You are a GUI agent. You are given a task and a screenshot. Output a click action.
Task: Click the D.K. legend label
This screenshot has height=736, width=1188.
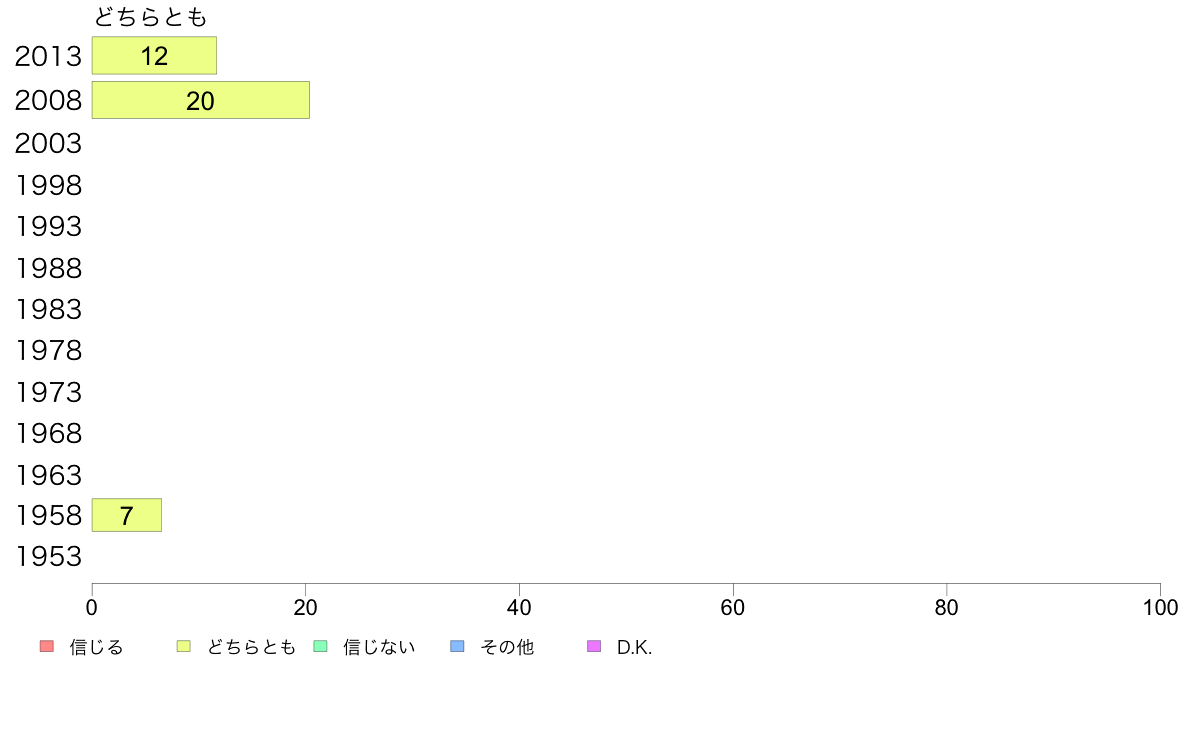[634, 647]
